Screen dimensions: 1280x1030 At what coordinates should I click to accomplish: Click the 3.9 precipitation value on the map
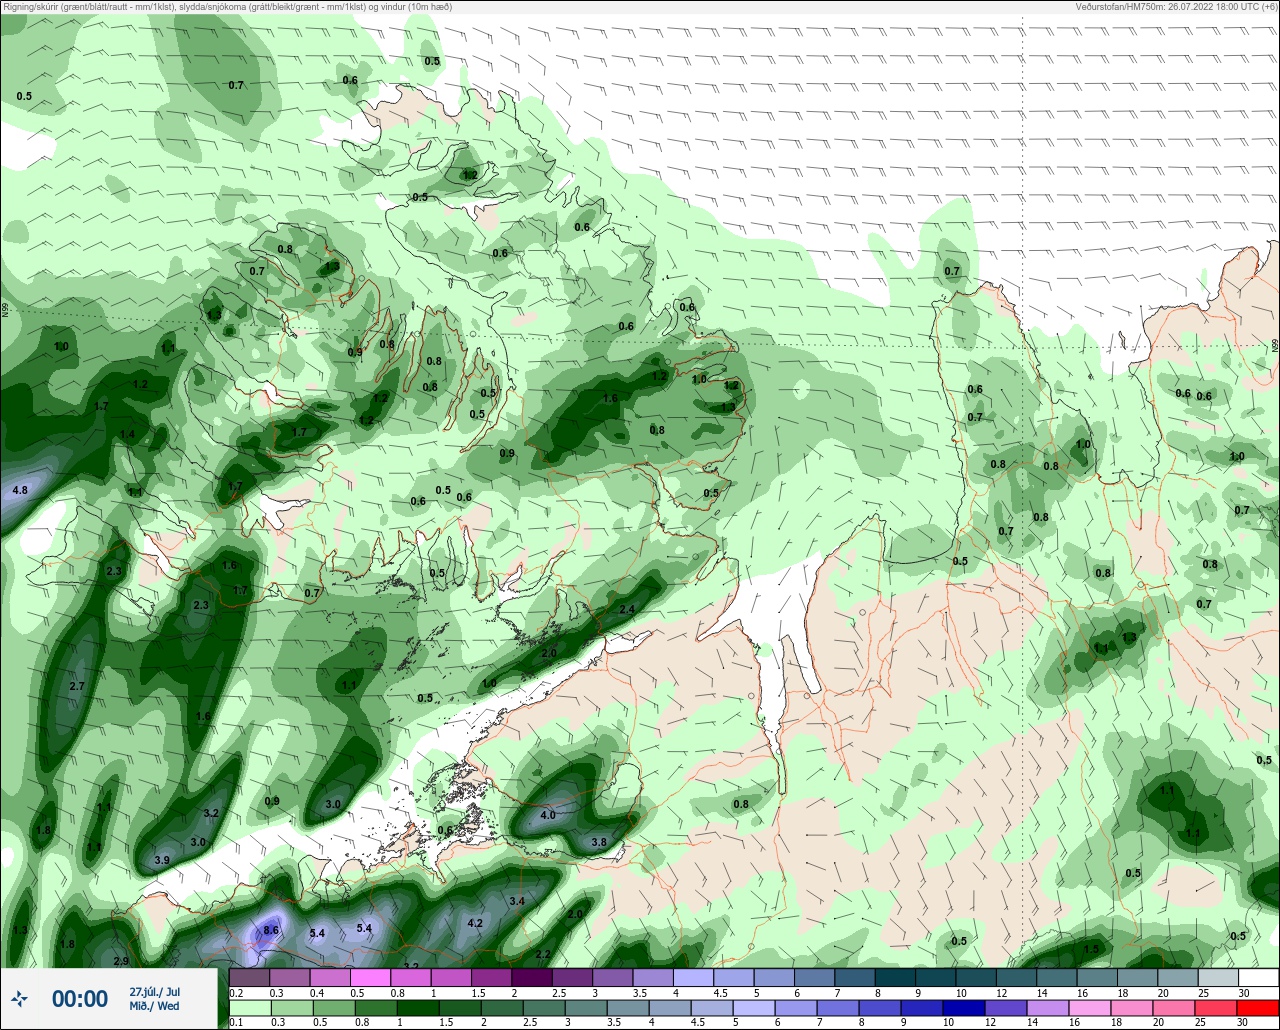(x=162, y=860)
